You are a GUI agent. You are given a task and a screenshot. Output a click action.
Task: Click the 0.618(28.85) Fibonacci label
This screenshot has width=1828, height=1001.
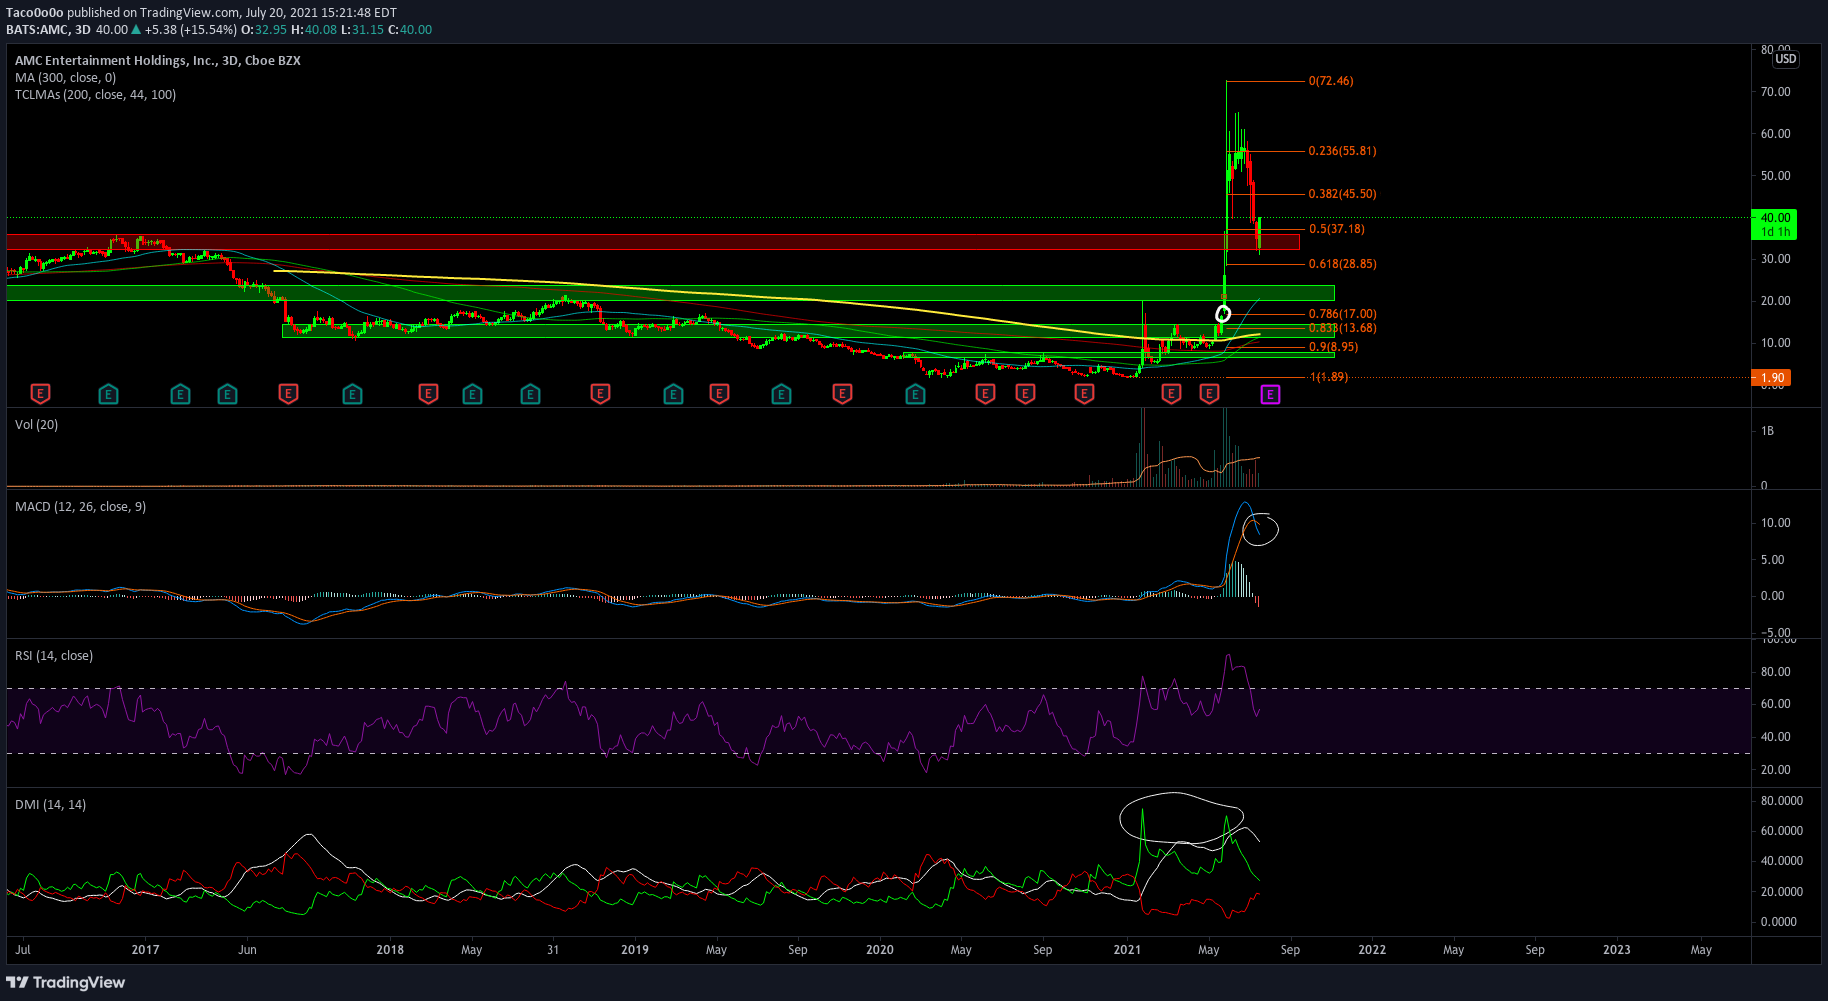(1342, 264)
